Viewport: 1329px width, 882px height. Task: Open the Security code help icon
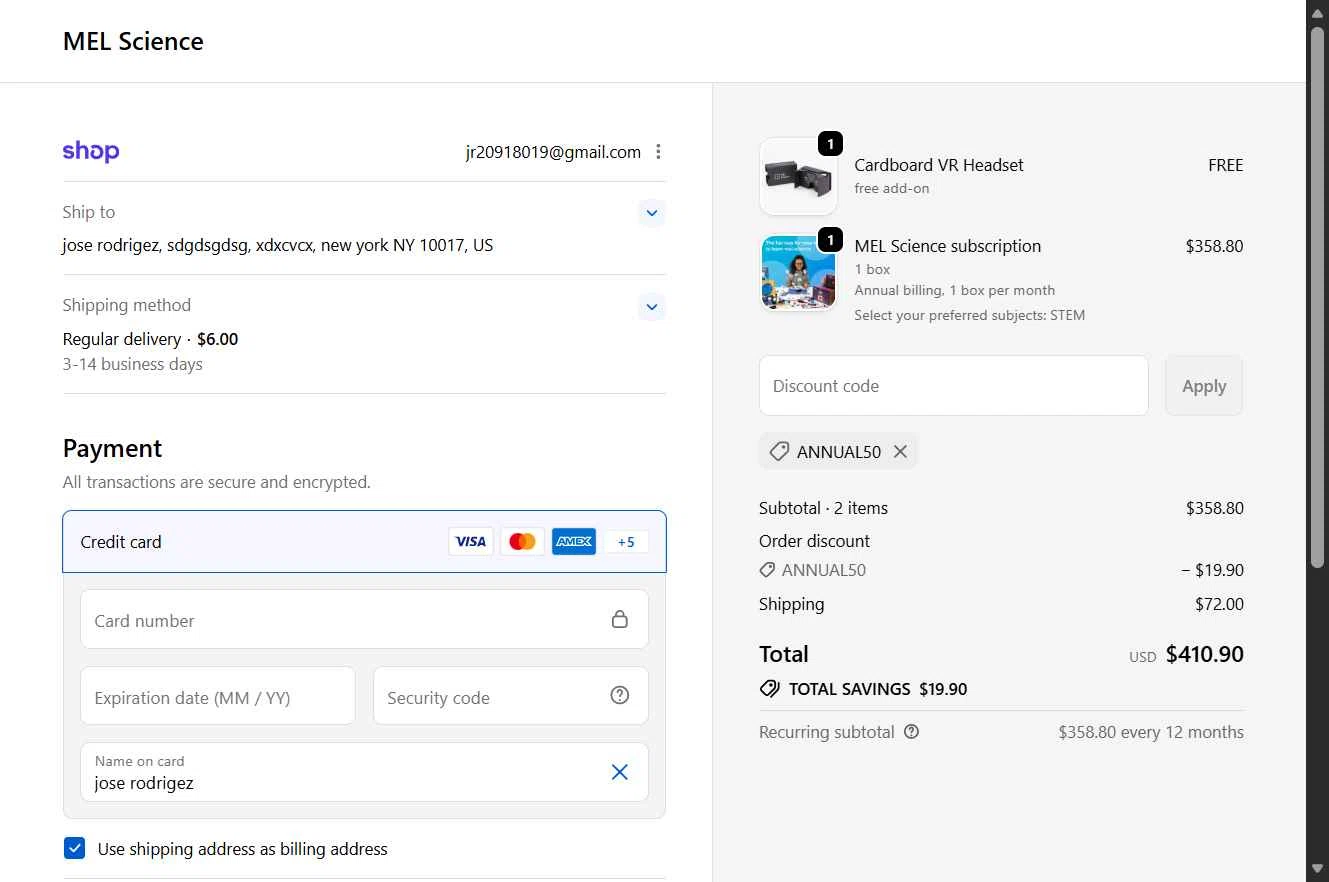620,695
